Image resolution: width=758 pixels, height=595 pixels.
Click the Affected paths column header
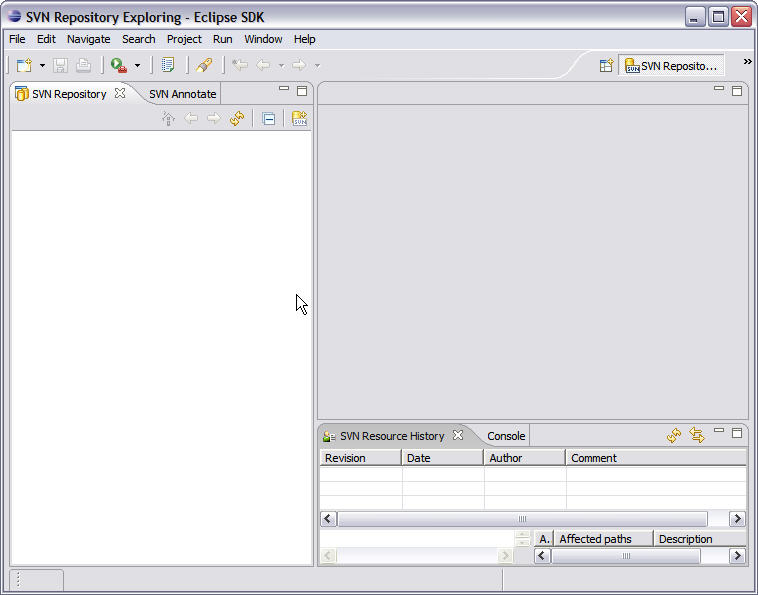[x=603, y=539]
